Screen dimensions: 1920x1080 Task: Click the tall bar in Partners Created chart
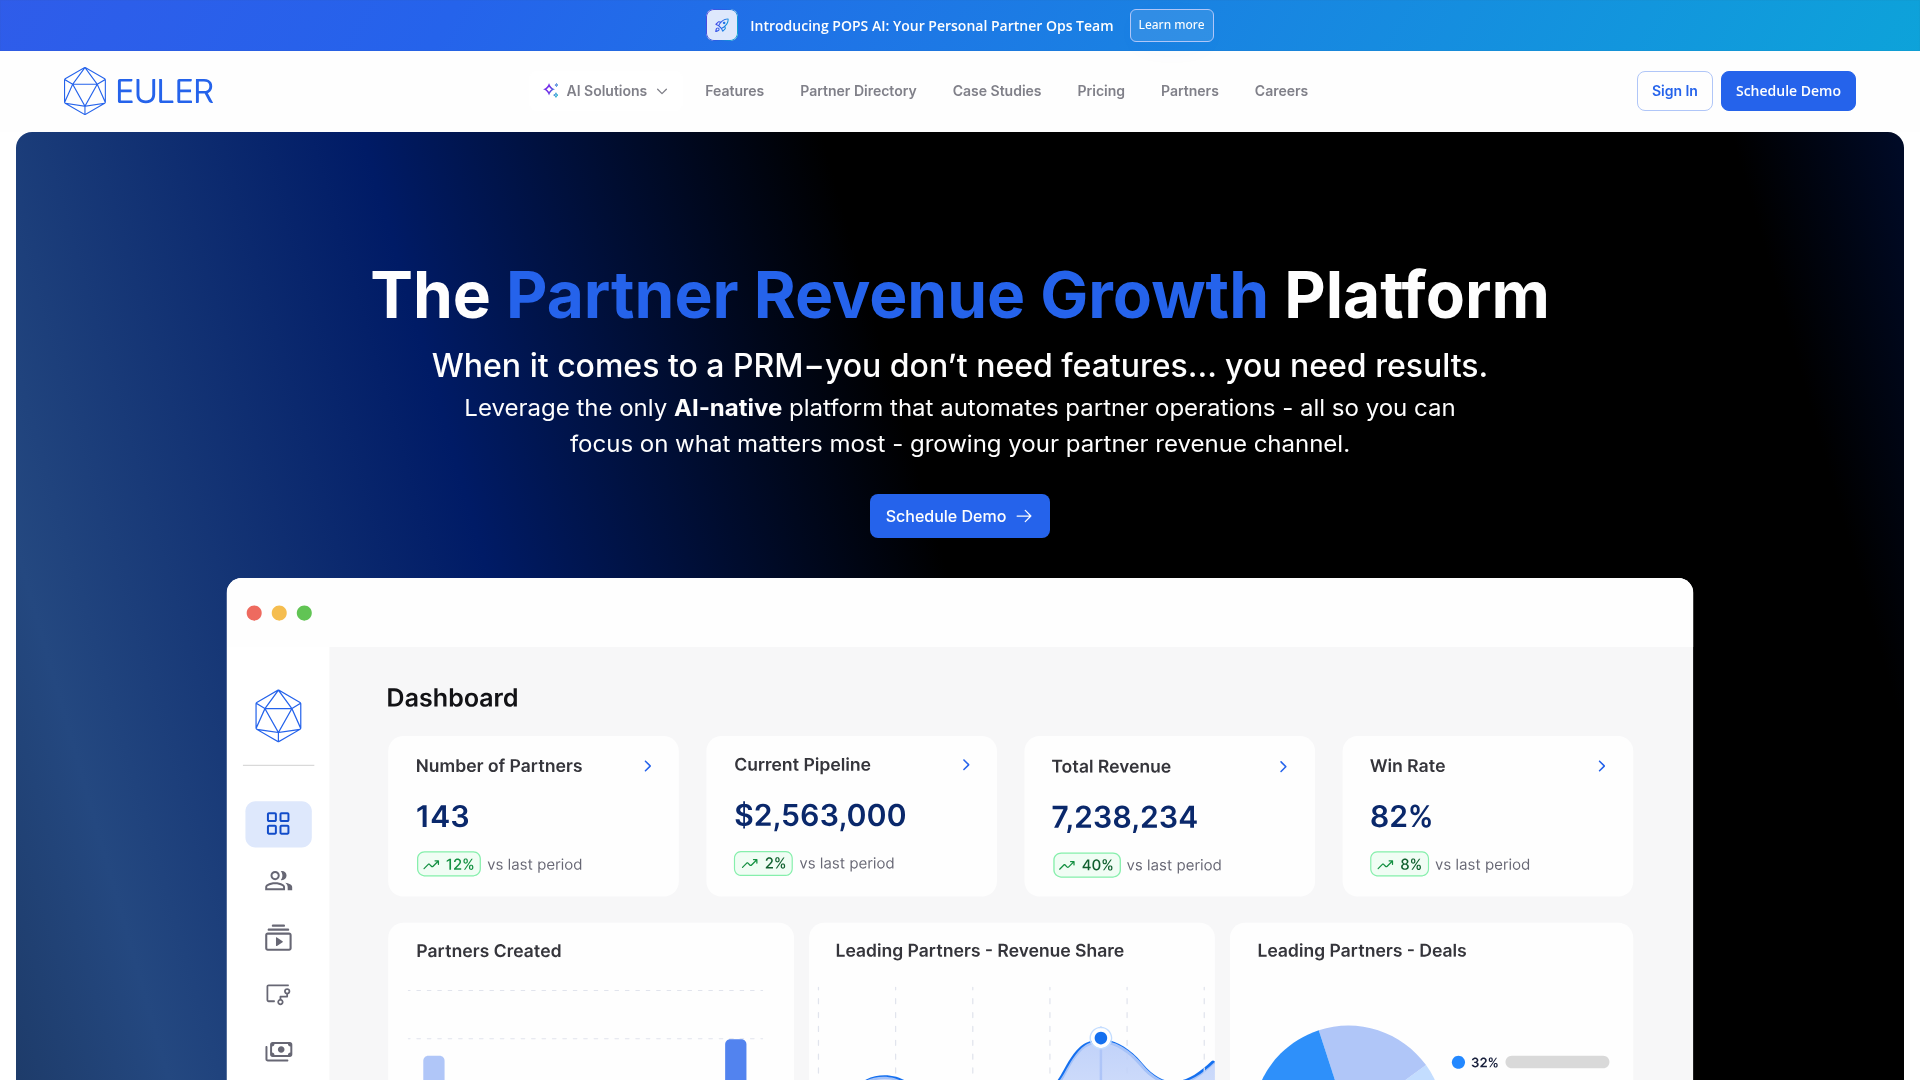click(735, 1060)
